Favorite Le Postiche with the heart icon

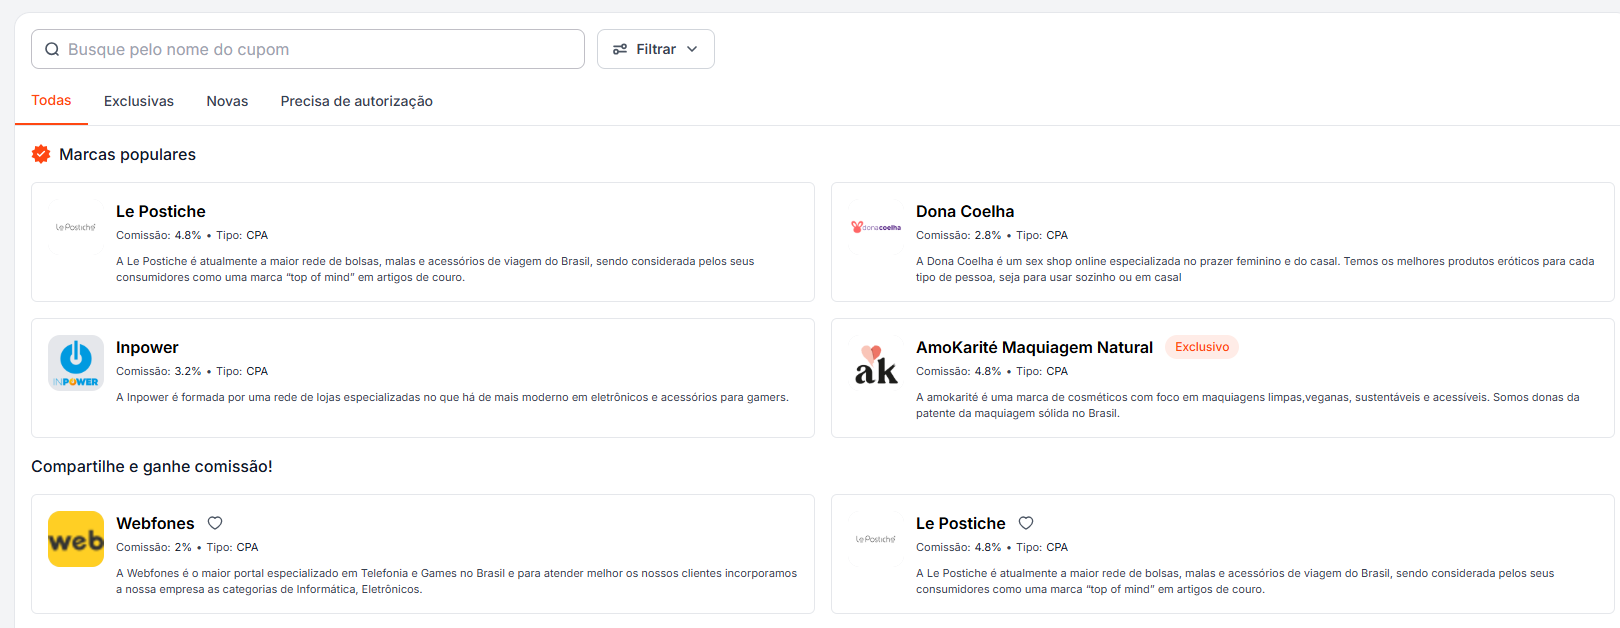point(1026,523)
